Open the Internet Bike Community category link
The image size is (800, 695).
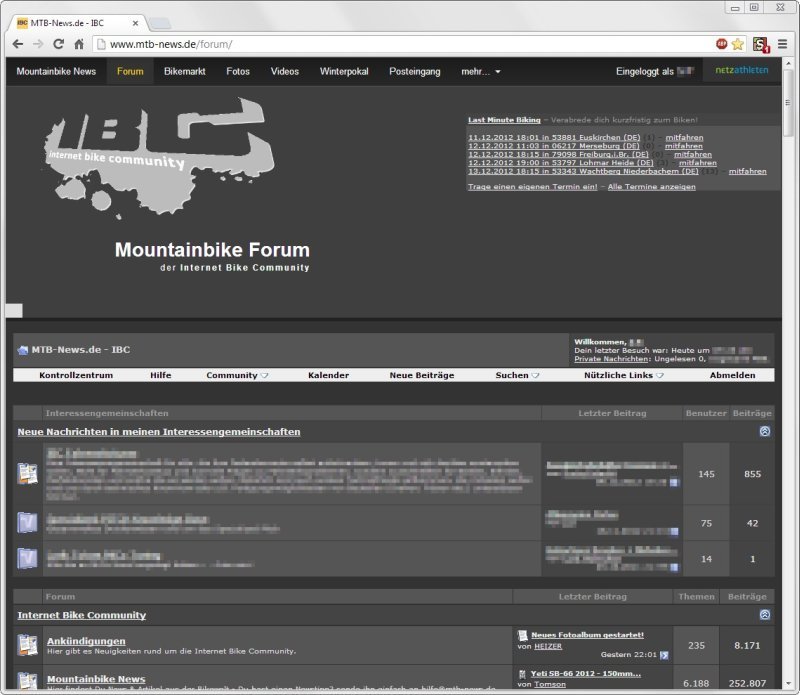click(x=82, y=615)
